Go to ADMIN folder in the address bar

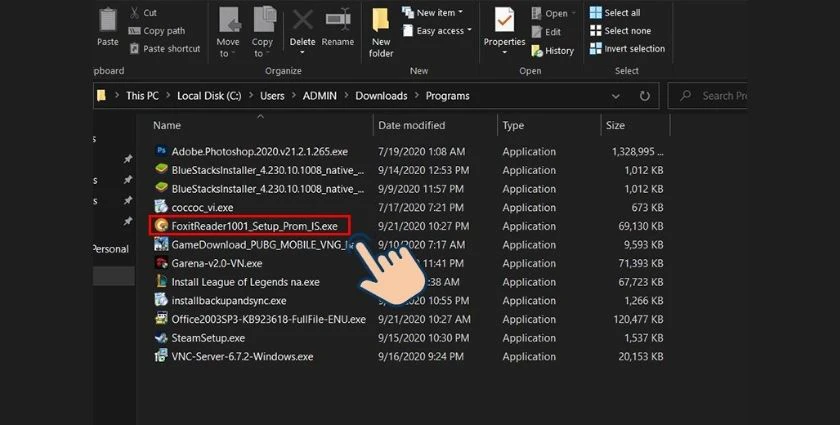click(320, 96)
